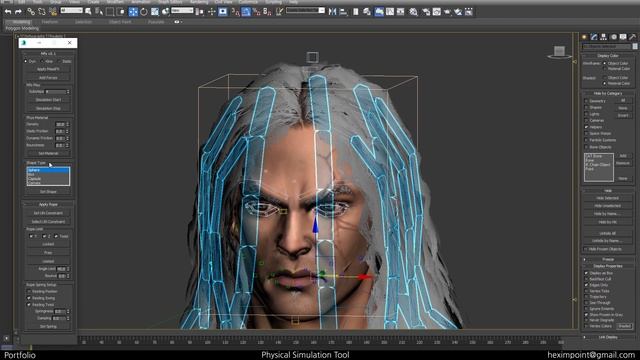Toggle the Backface Cull checkbox
Screen dimensions: 640x360
[x=587, y=279]
